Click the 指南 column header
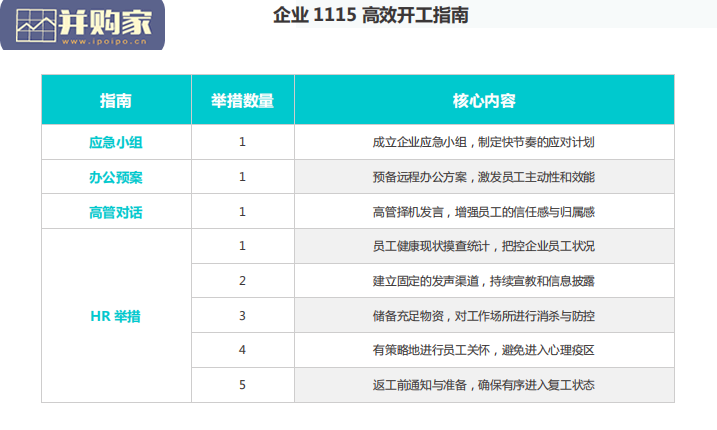Image resolution: width=717 pixels, height=430 pixels. point(116,101)
